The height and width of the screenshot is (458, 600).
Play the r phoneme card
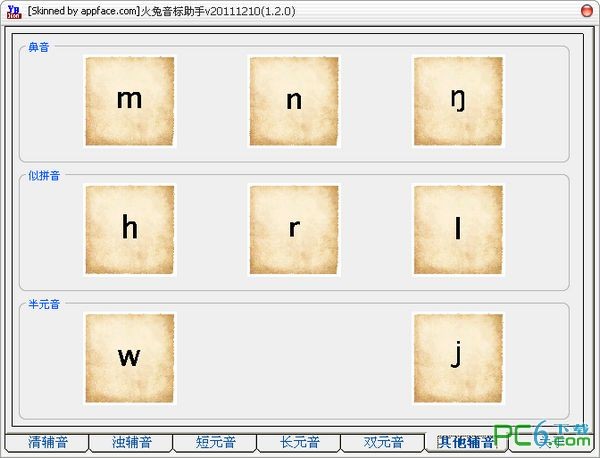pos(294,230)
